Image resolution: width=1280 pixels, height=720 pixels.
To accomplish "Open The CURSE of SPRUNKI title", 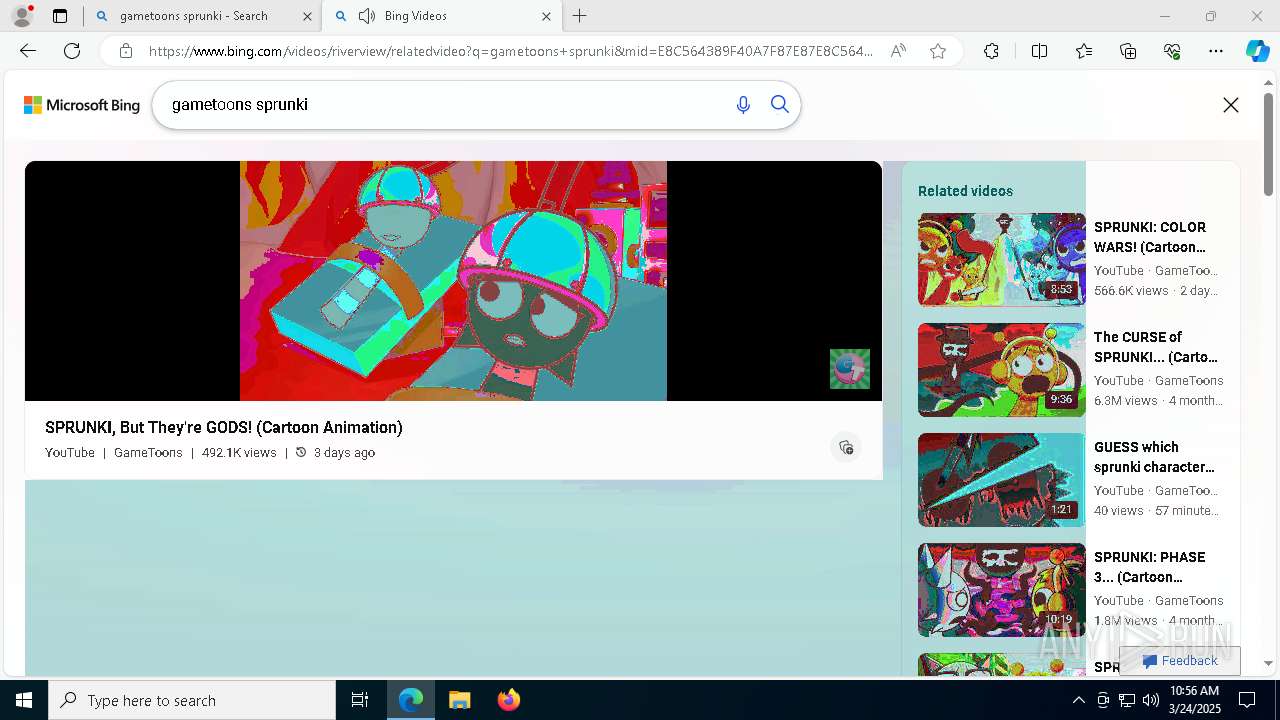I will pyautogui.click(x=1156, y=347).
